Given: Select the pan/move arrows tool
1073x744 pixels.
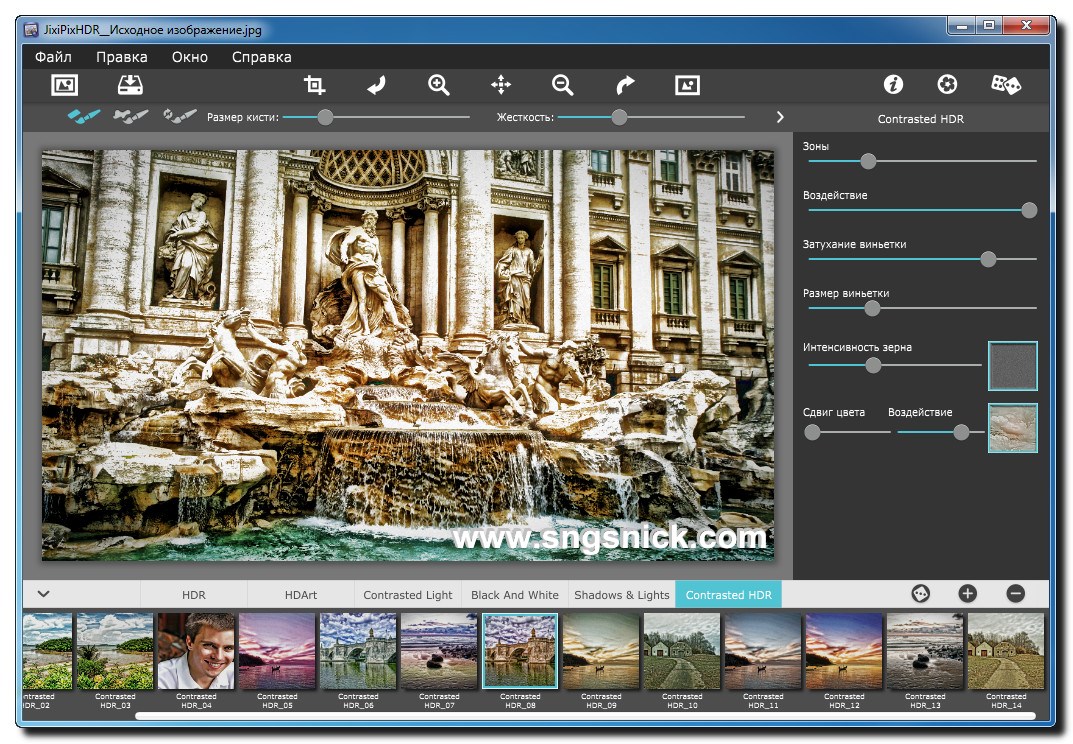Looking at the screenshot, I should (x=501, y=85).
